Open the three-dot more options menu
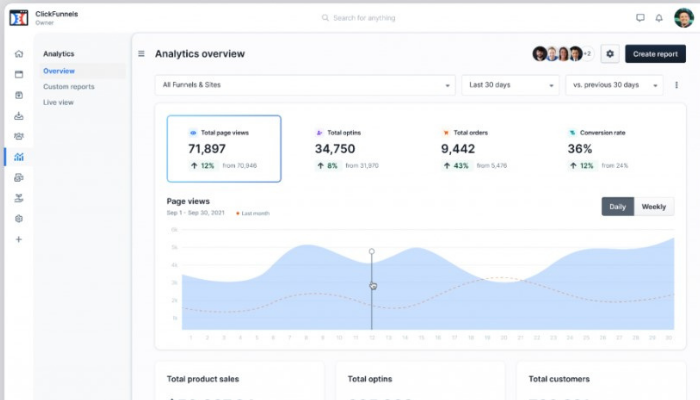The height and width of the screenshot is (400, 700). coord(676,85)
